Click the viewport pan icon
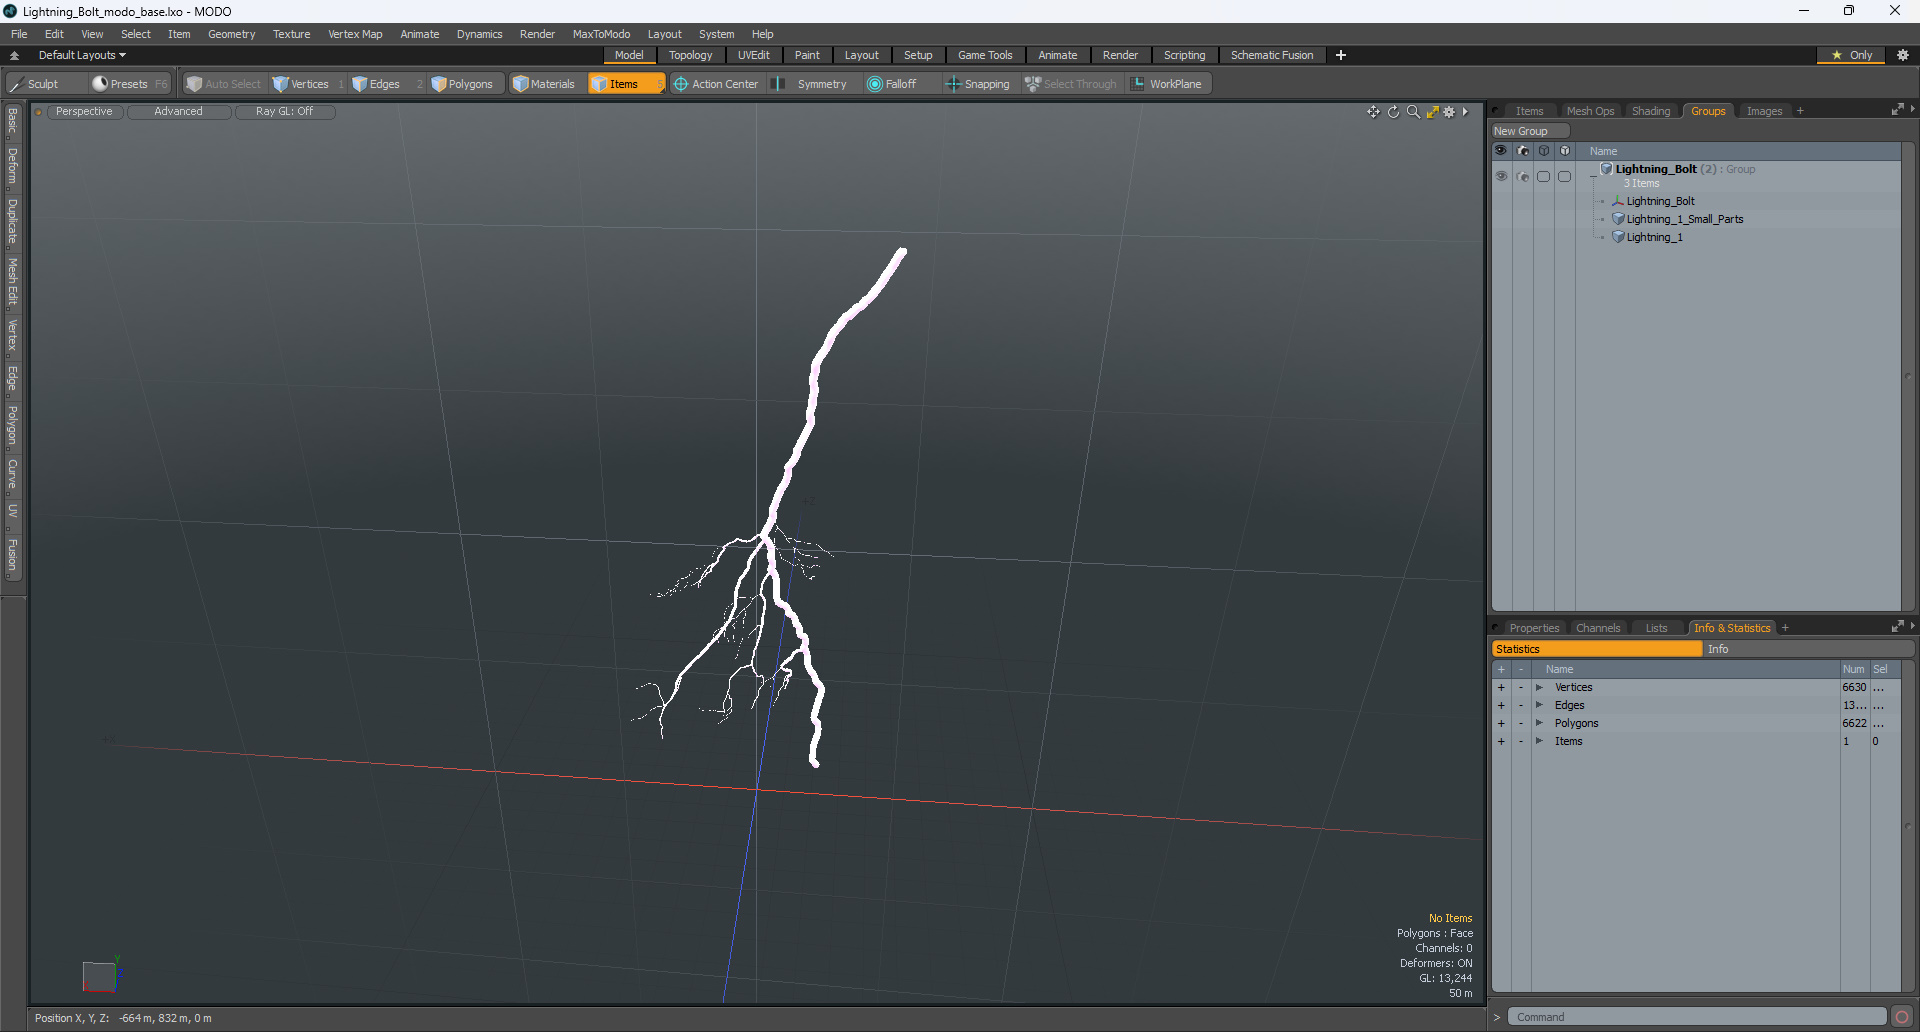 click(1373, 112)
